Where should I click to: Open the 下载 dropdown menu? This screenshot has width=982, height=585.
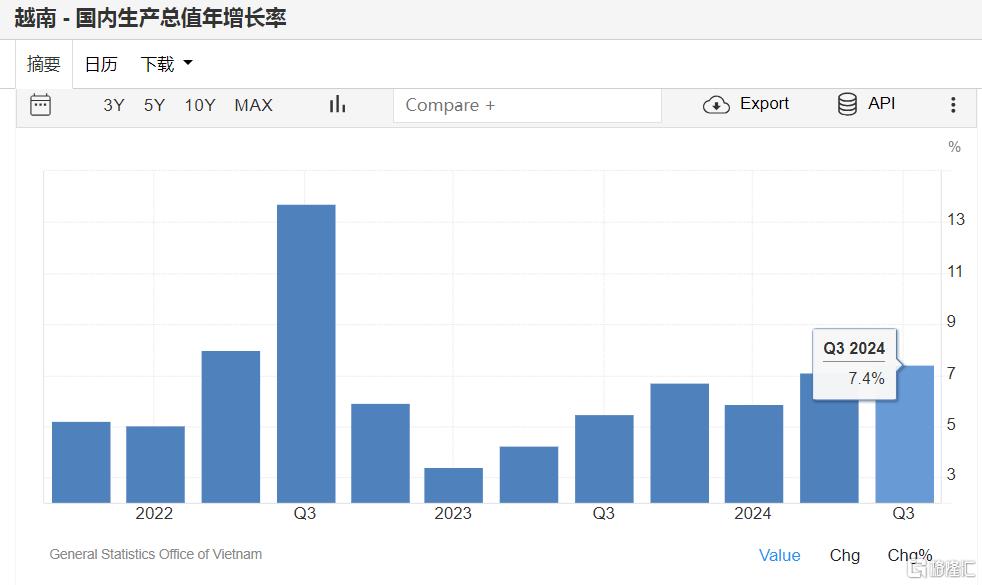(x=166, y=64)
